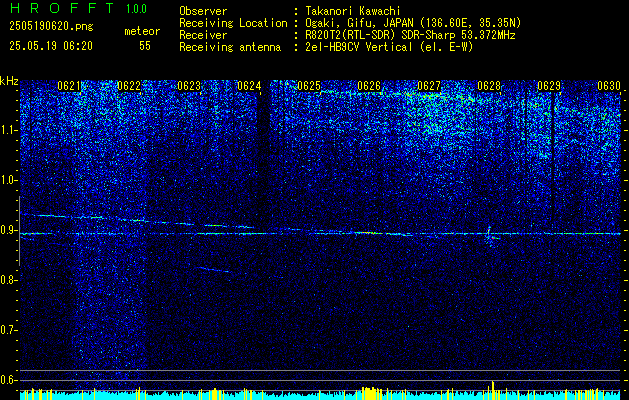Click the date stamp 25.05.19 06:20
Screen dimensions: 629x400
point(51,46)
